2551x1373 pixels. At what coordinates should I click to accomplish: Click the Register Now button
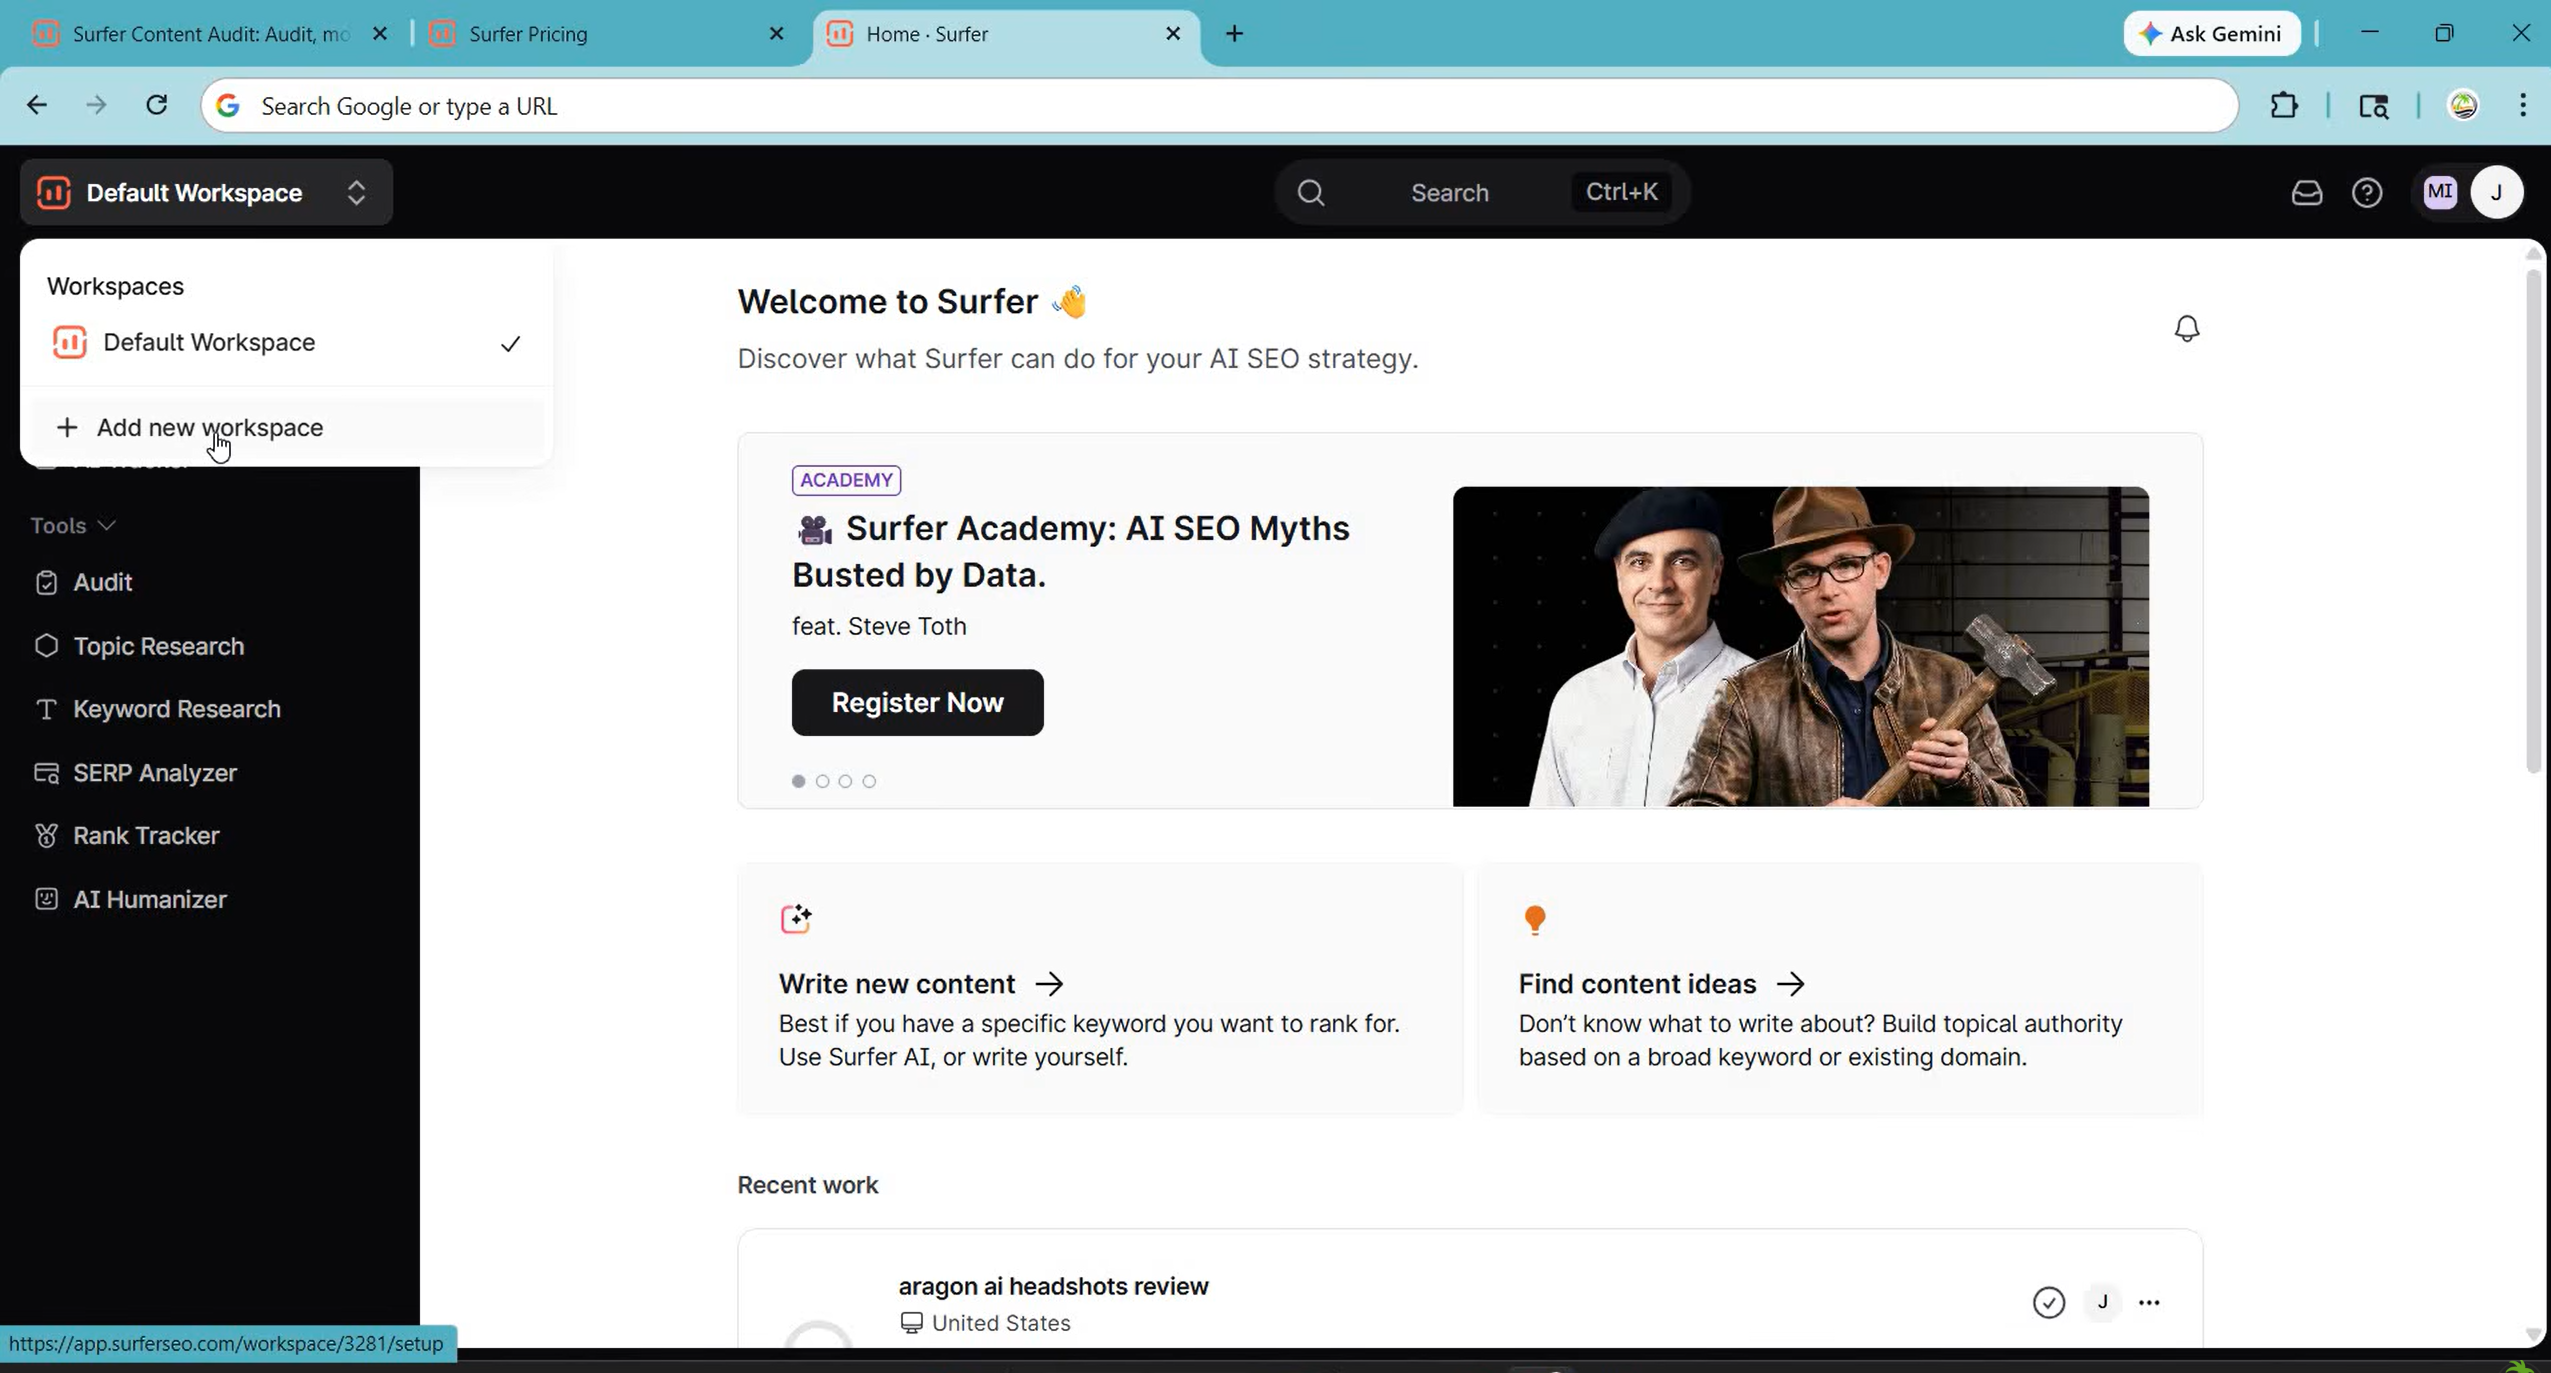pyautogui.click(x=917, y=702)
